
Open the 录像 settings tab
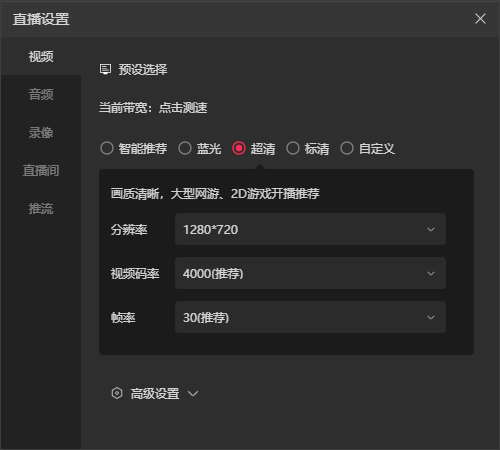click(41, 132)
